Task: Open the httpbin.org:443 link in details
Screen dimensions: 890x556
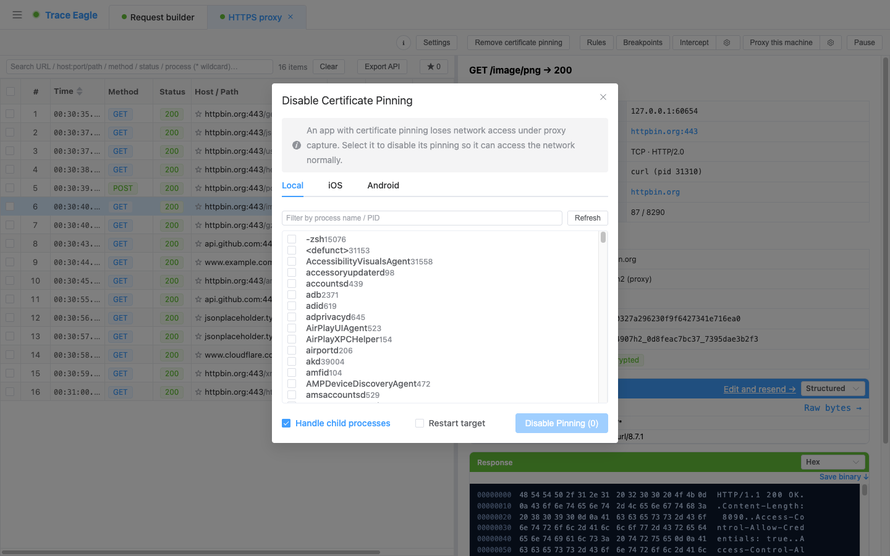Action: point(664,131)
